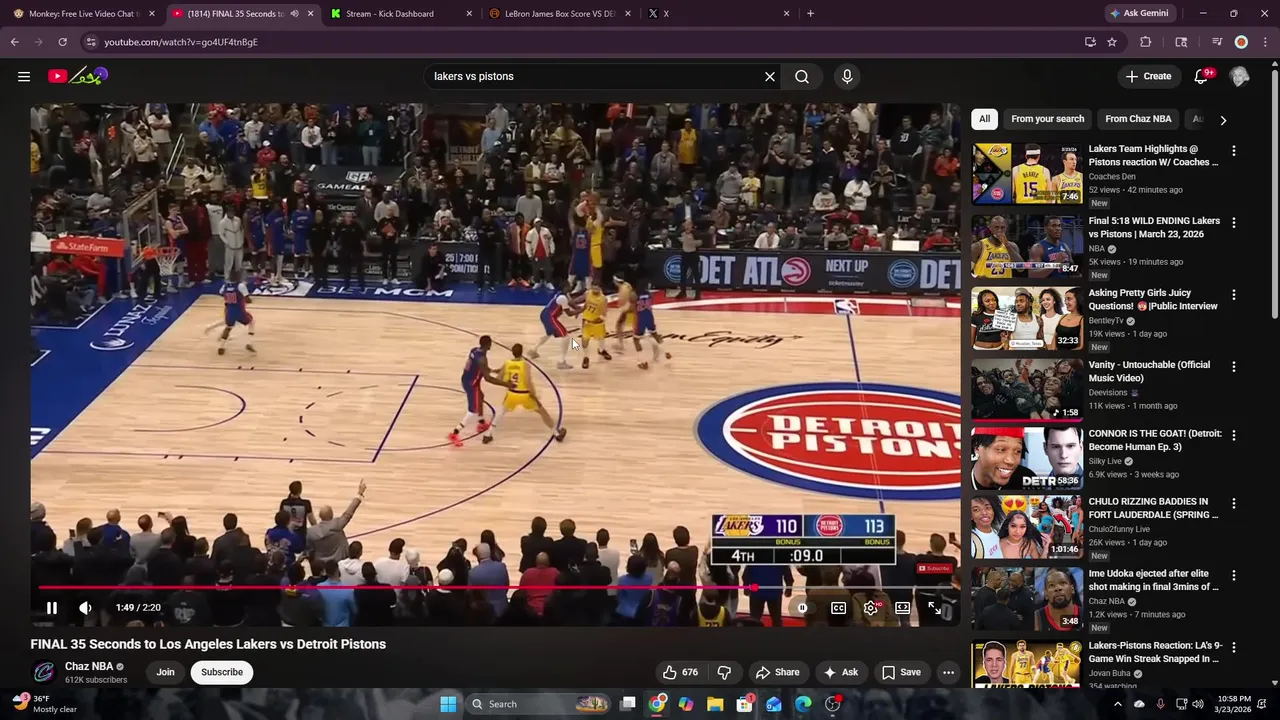Open a new browser tab
Screen dimensions: 1280x720
(810, 14)
